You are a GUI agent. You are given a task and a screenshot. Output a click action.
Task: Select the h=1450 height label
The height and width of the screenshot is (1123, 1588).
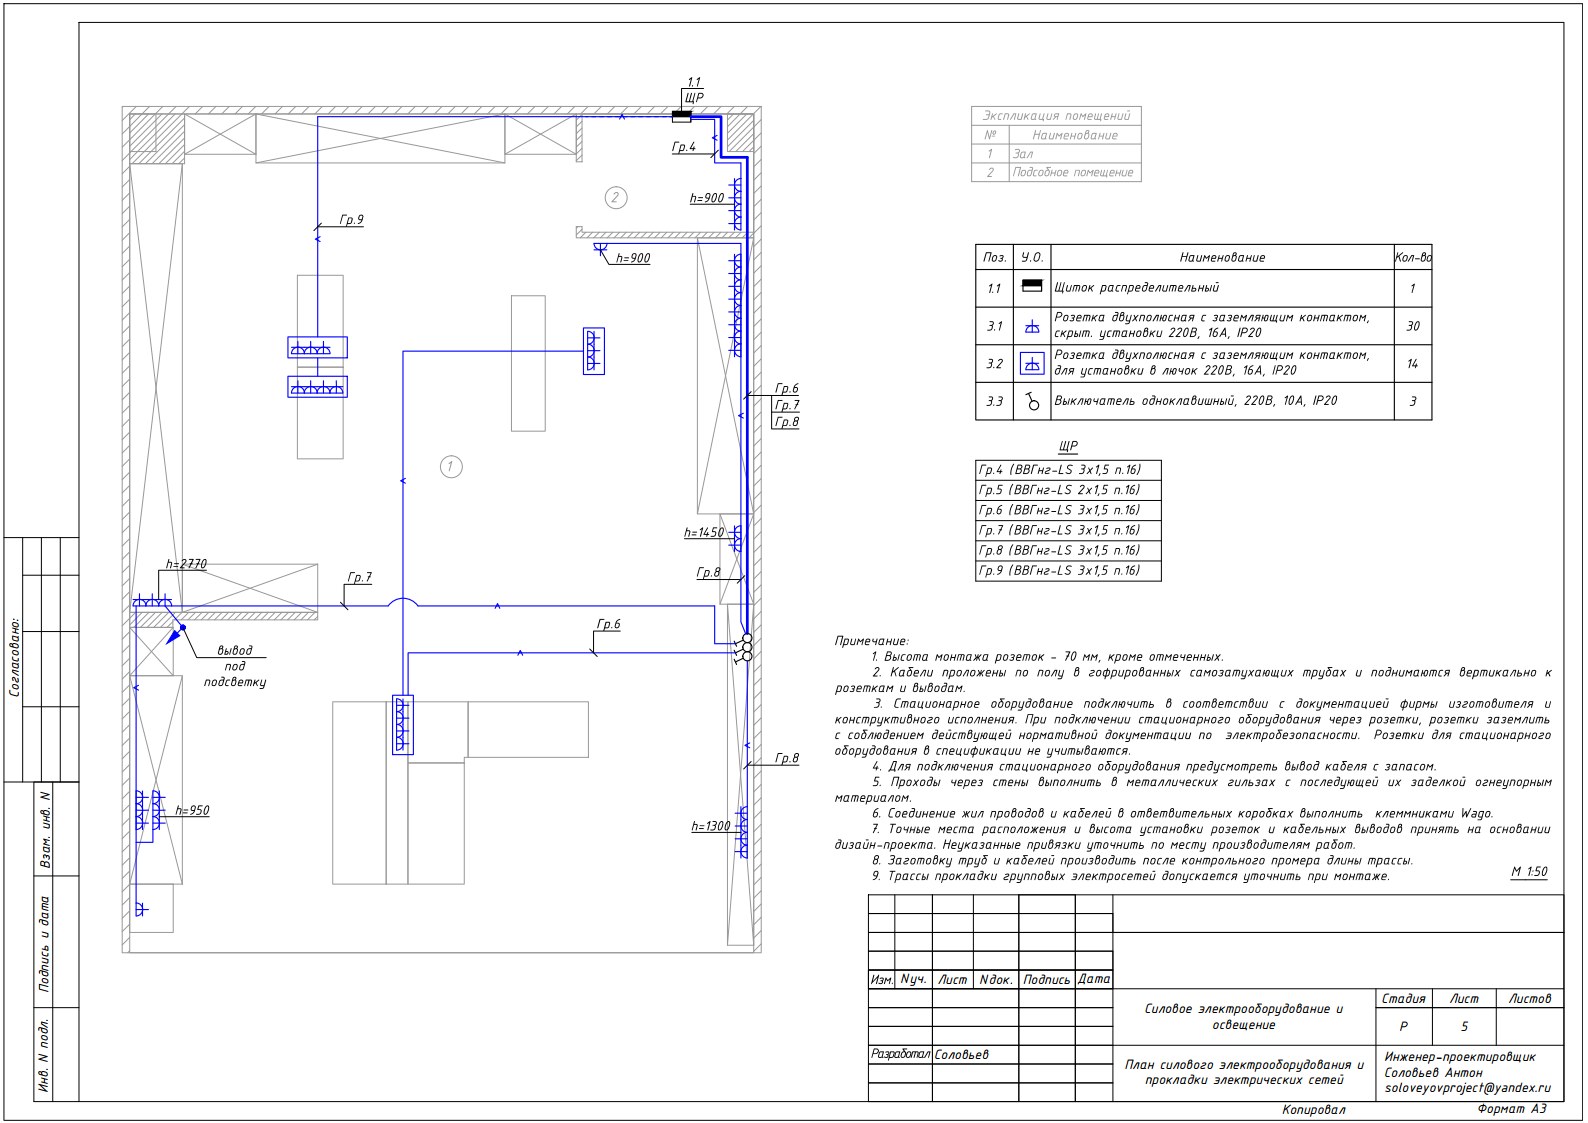704,533
